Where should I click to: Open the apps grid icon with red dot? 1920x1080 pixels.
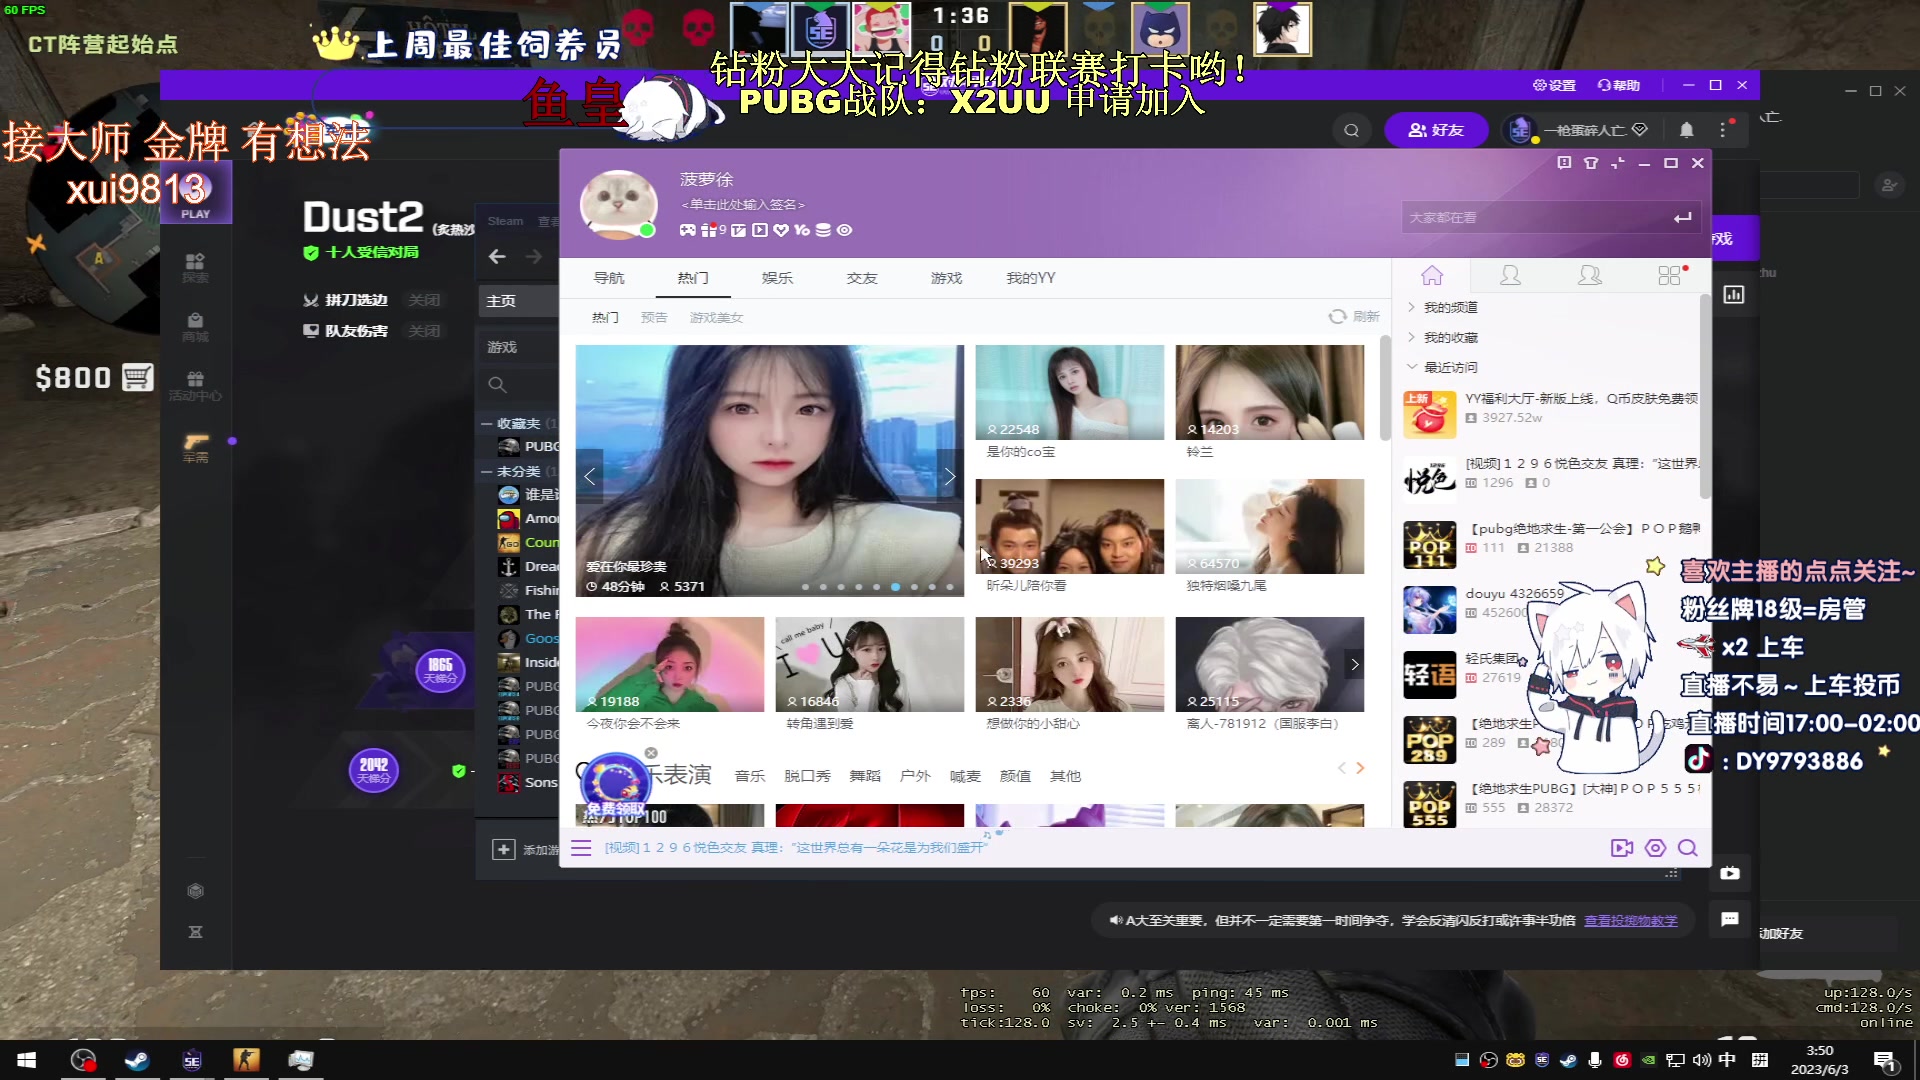(1669, 276)
